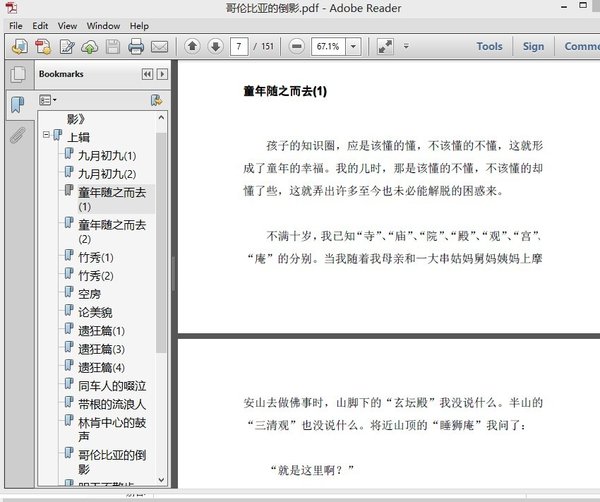
Task: Go to next page with down arrow
Action: (214, 46)
